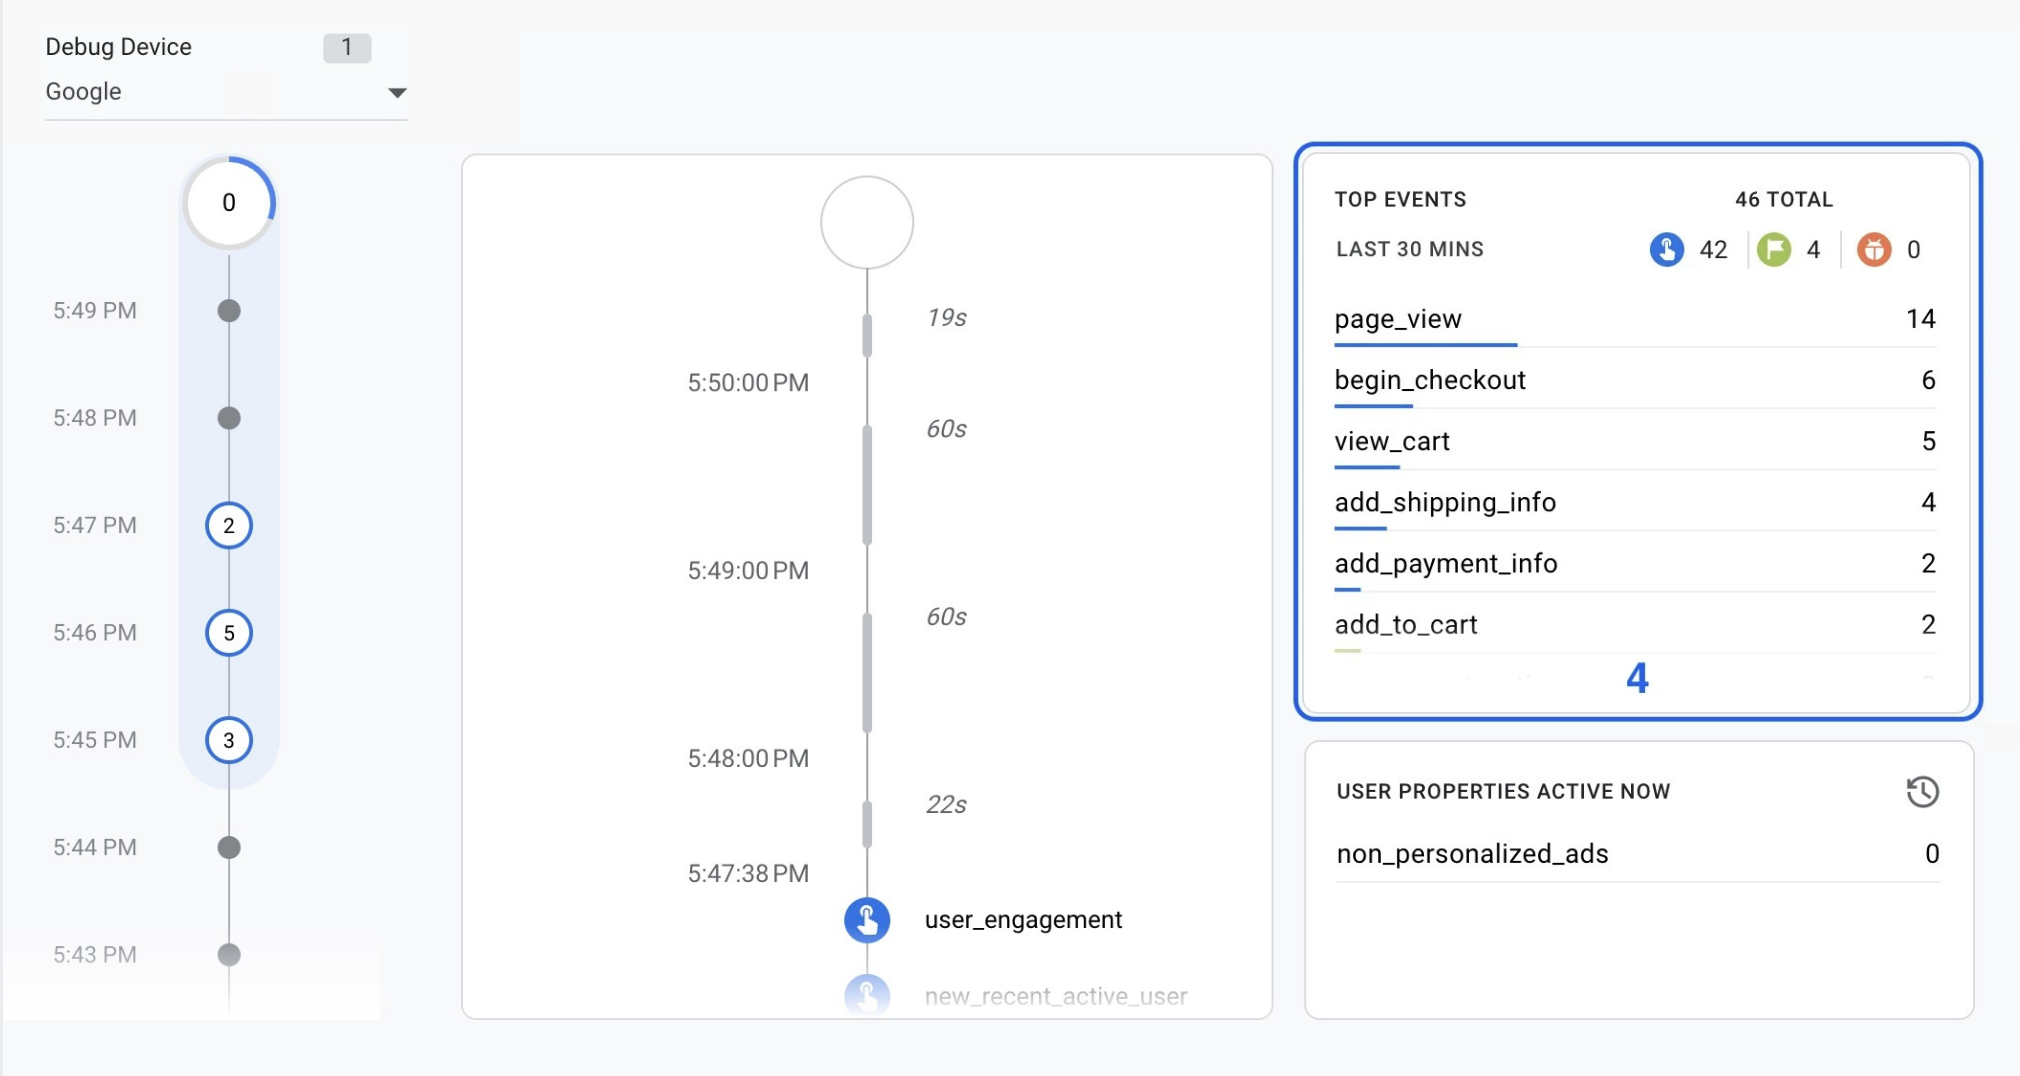Click the orange error events icon

click(1873, 249)
